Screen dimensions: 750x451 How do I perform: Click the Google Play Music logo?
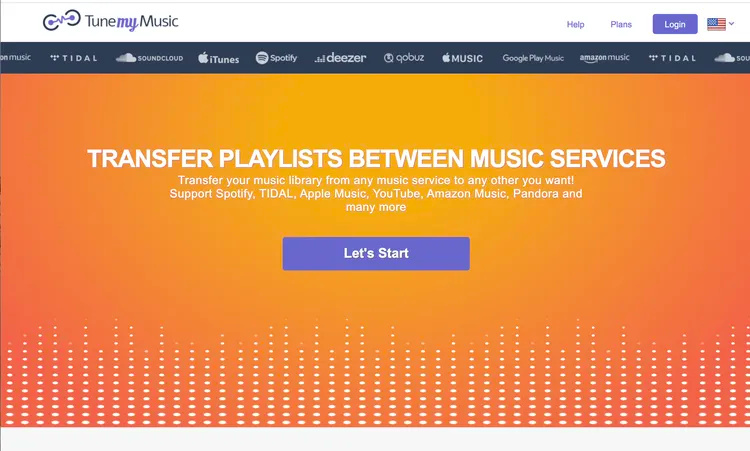pos(533,58)
